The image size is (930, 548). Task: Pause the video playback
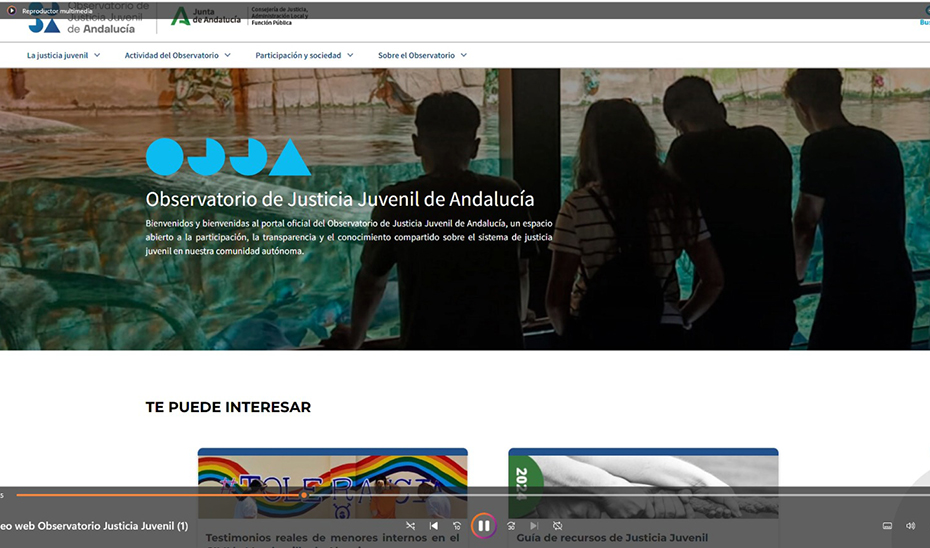tap(483, 526)
